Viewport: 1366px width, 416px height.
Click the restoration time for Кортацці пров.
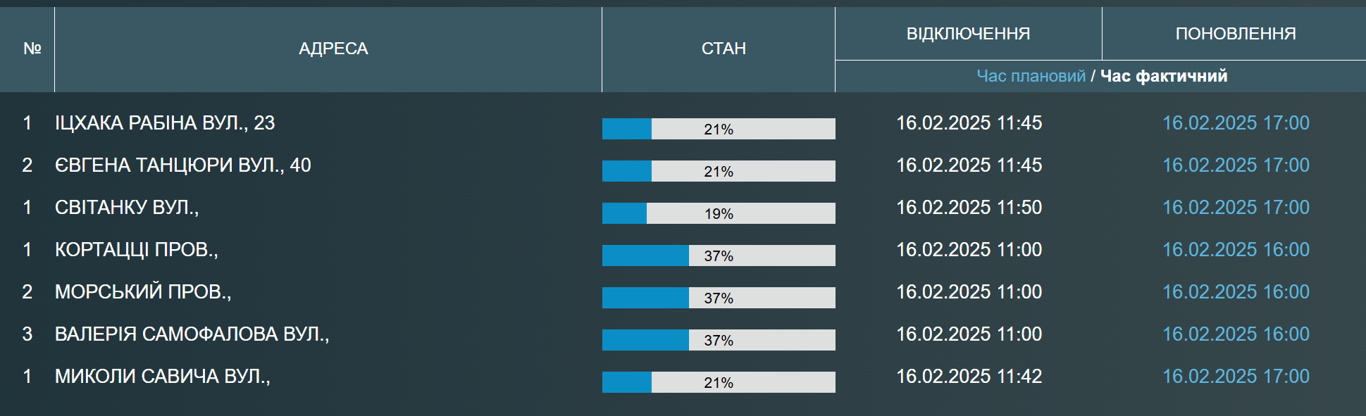(x=1235, y=250)
